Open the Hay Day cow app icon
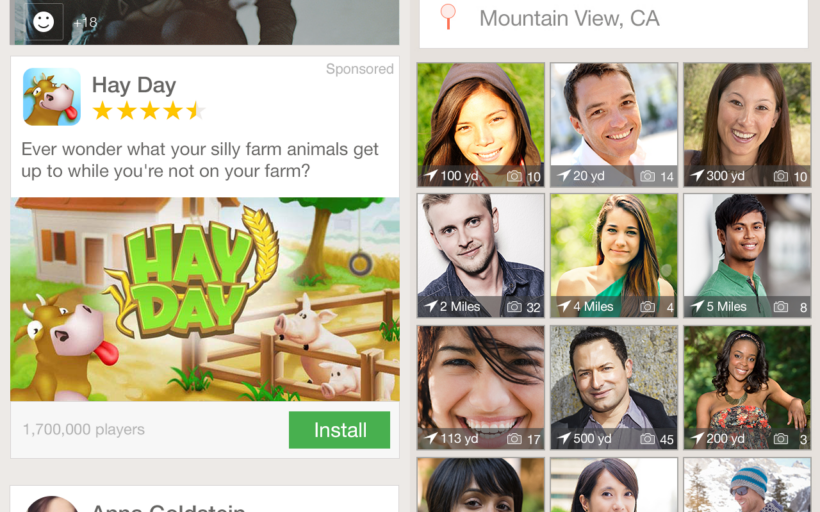Screen dimensions: 820x512 pyautogui.click(x=52, y=97)
